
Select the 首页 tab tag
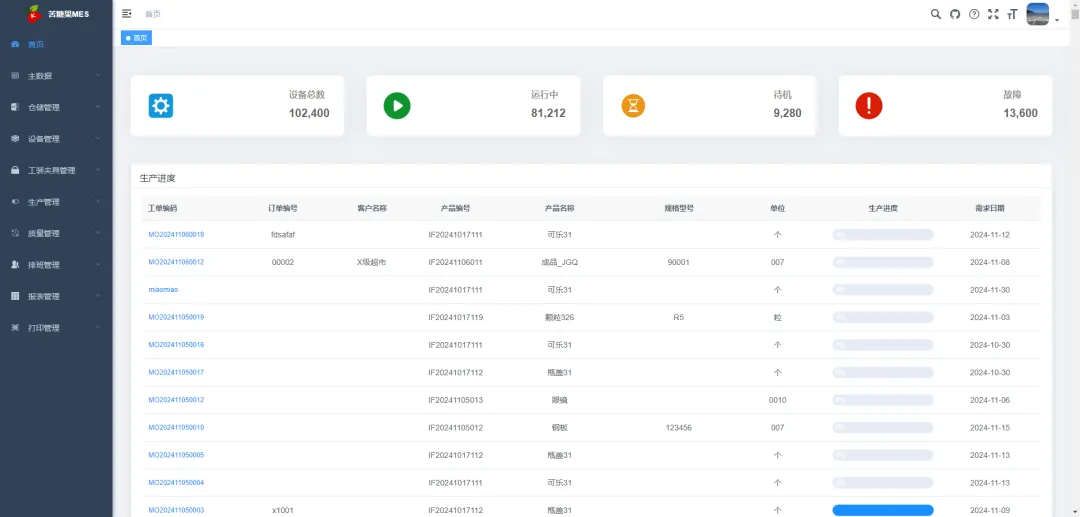[x=137, y=38]
